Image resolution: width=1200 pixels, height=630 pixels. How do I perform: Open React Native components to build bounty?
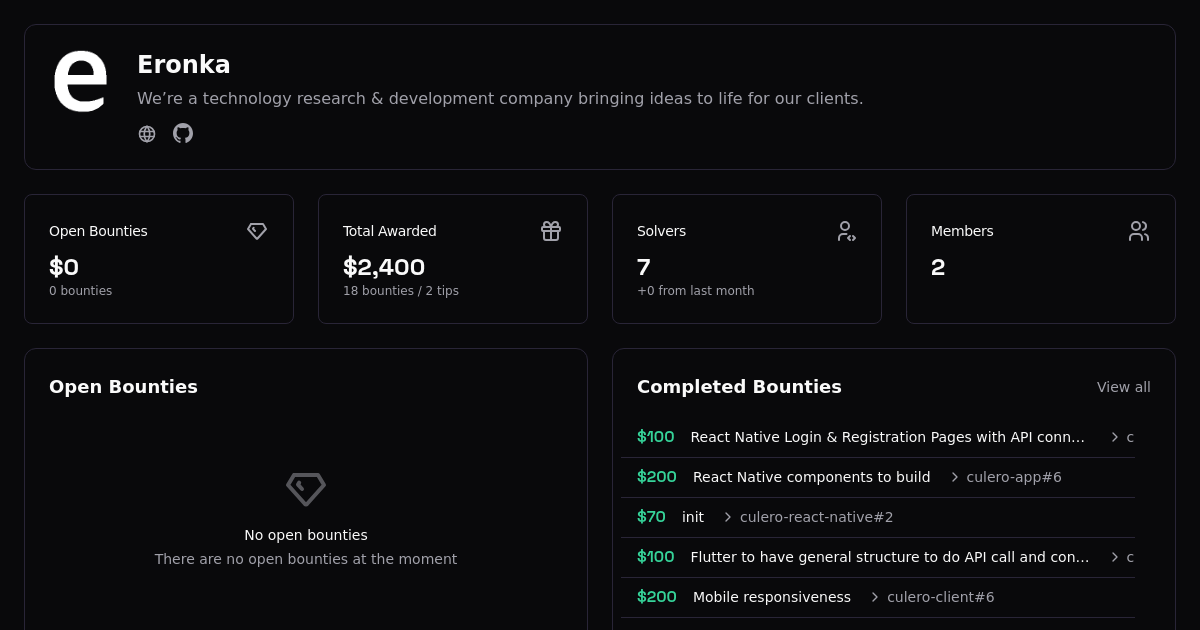point(811,477)
